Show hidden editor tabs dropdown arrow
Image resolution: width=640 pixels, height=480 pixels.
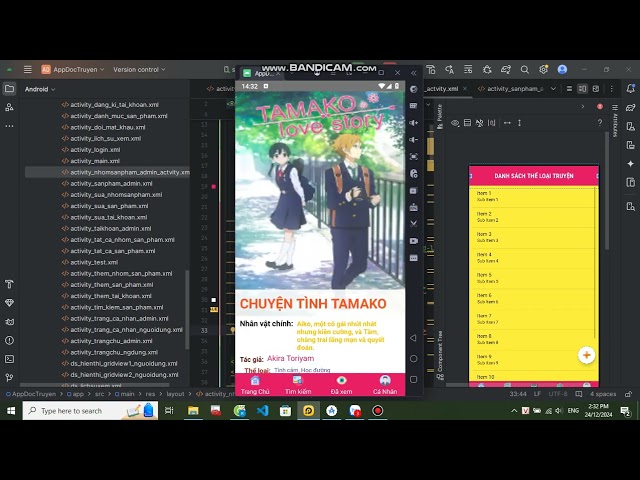(x=553, y=89)
